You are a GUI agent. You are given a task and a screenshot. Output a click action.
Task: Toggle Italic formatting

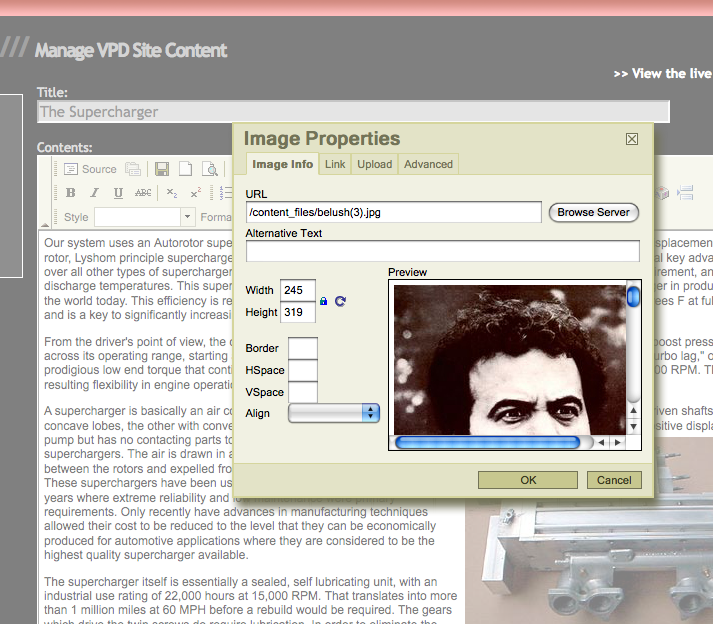click(95, 193)
